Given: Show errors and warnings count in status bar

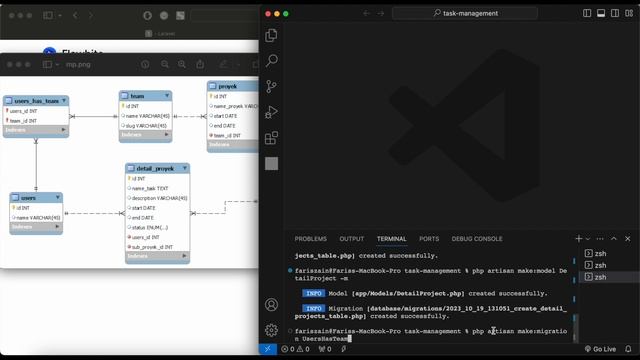Looking at the screenshot, I should [x=295, y=349].
